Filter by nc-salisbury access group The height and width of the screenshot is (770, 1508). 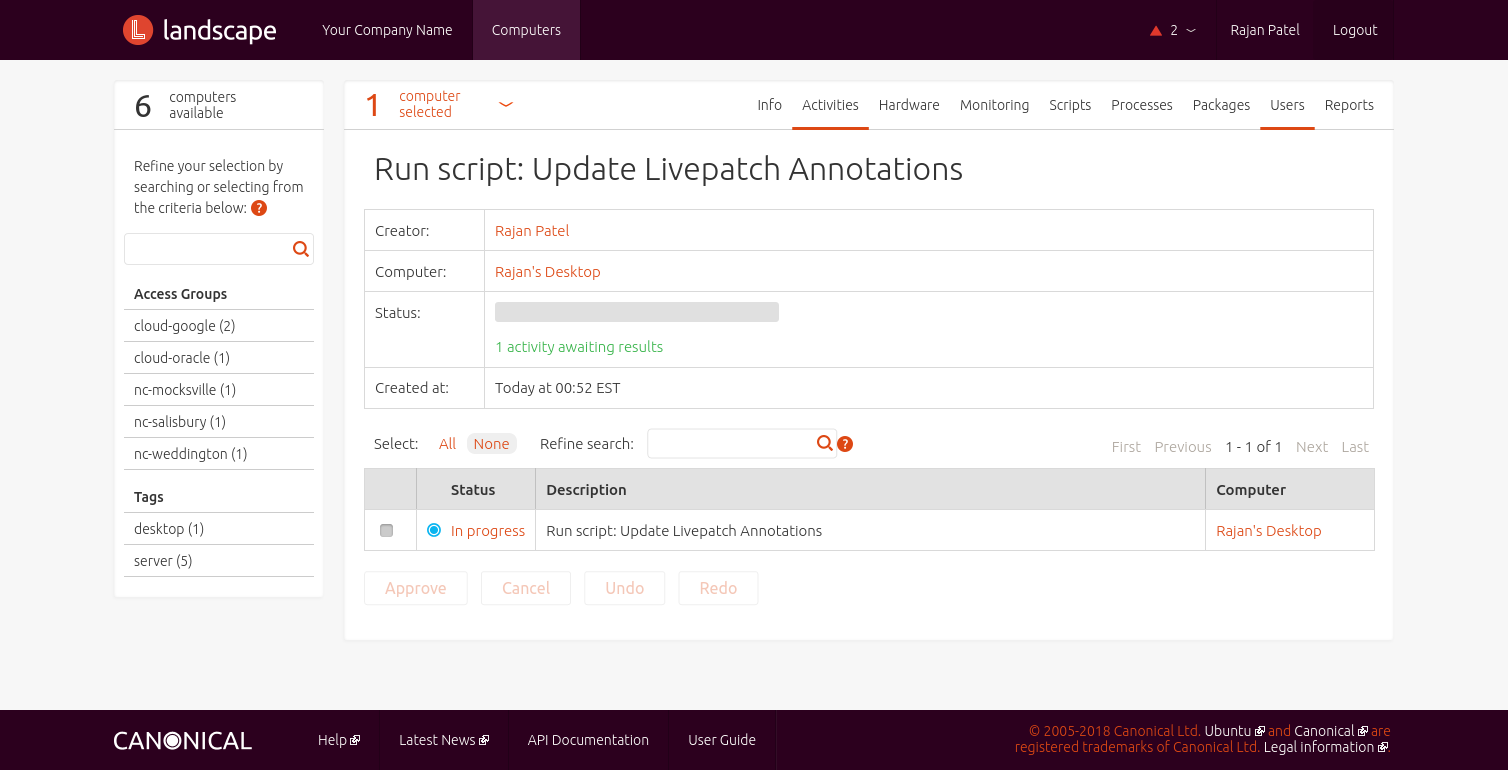coord(180,422)
